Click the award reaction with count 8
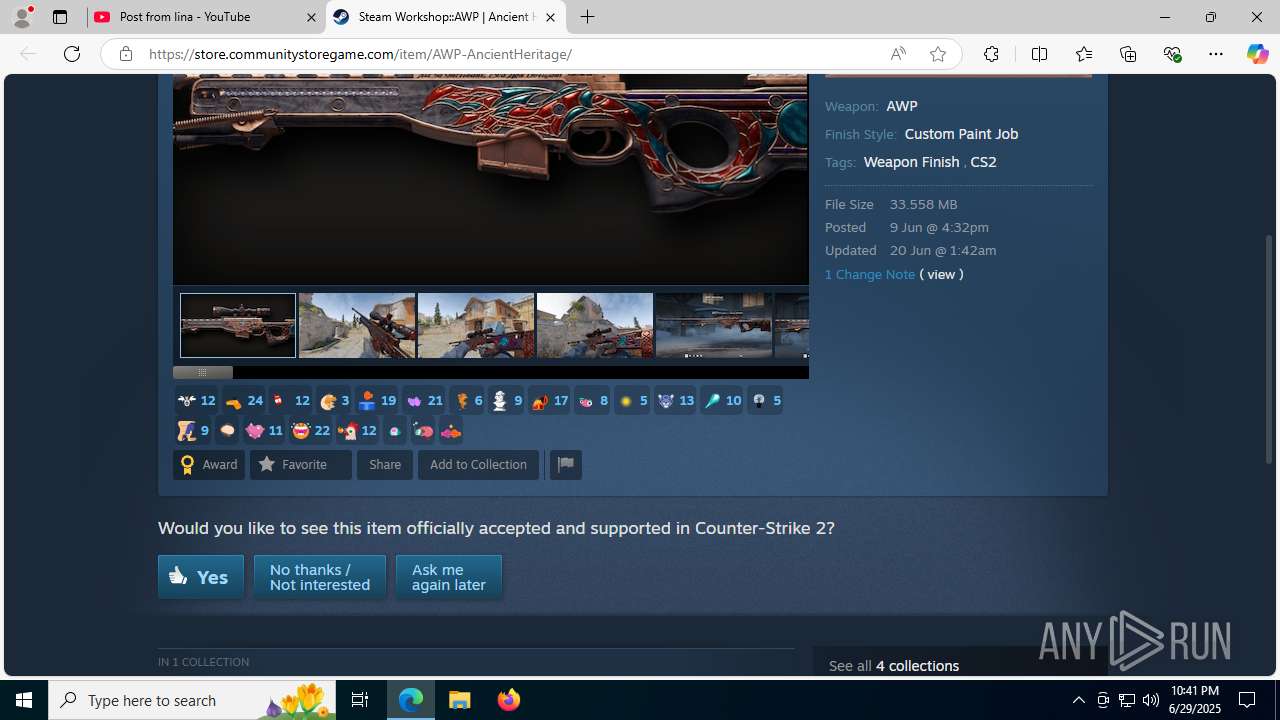1280x720 pixels. pos(592,401)
